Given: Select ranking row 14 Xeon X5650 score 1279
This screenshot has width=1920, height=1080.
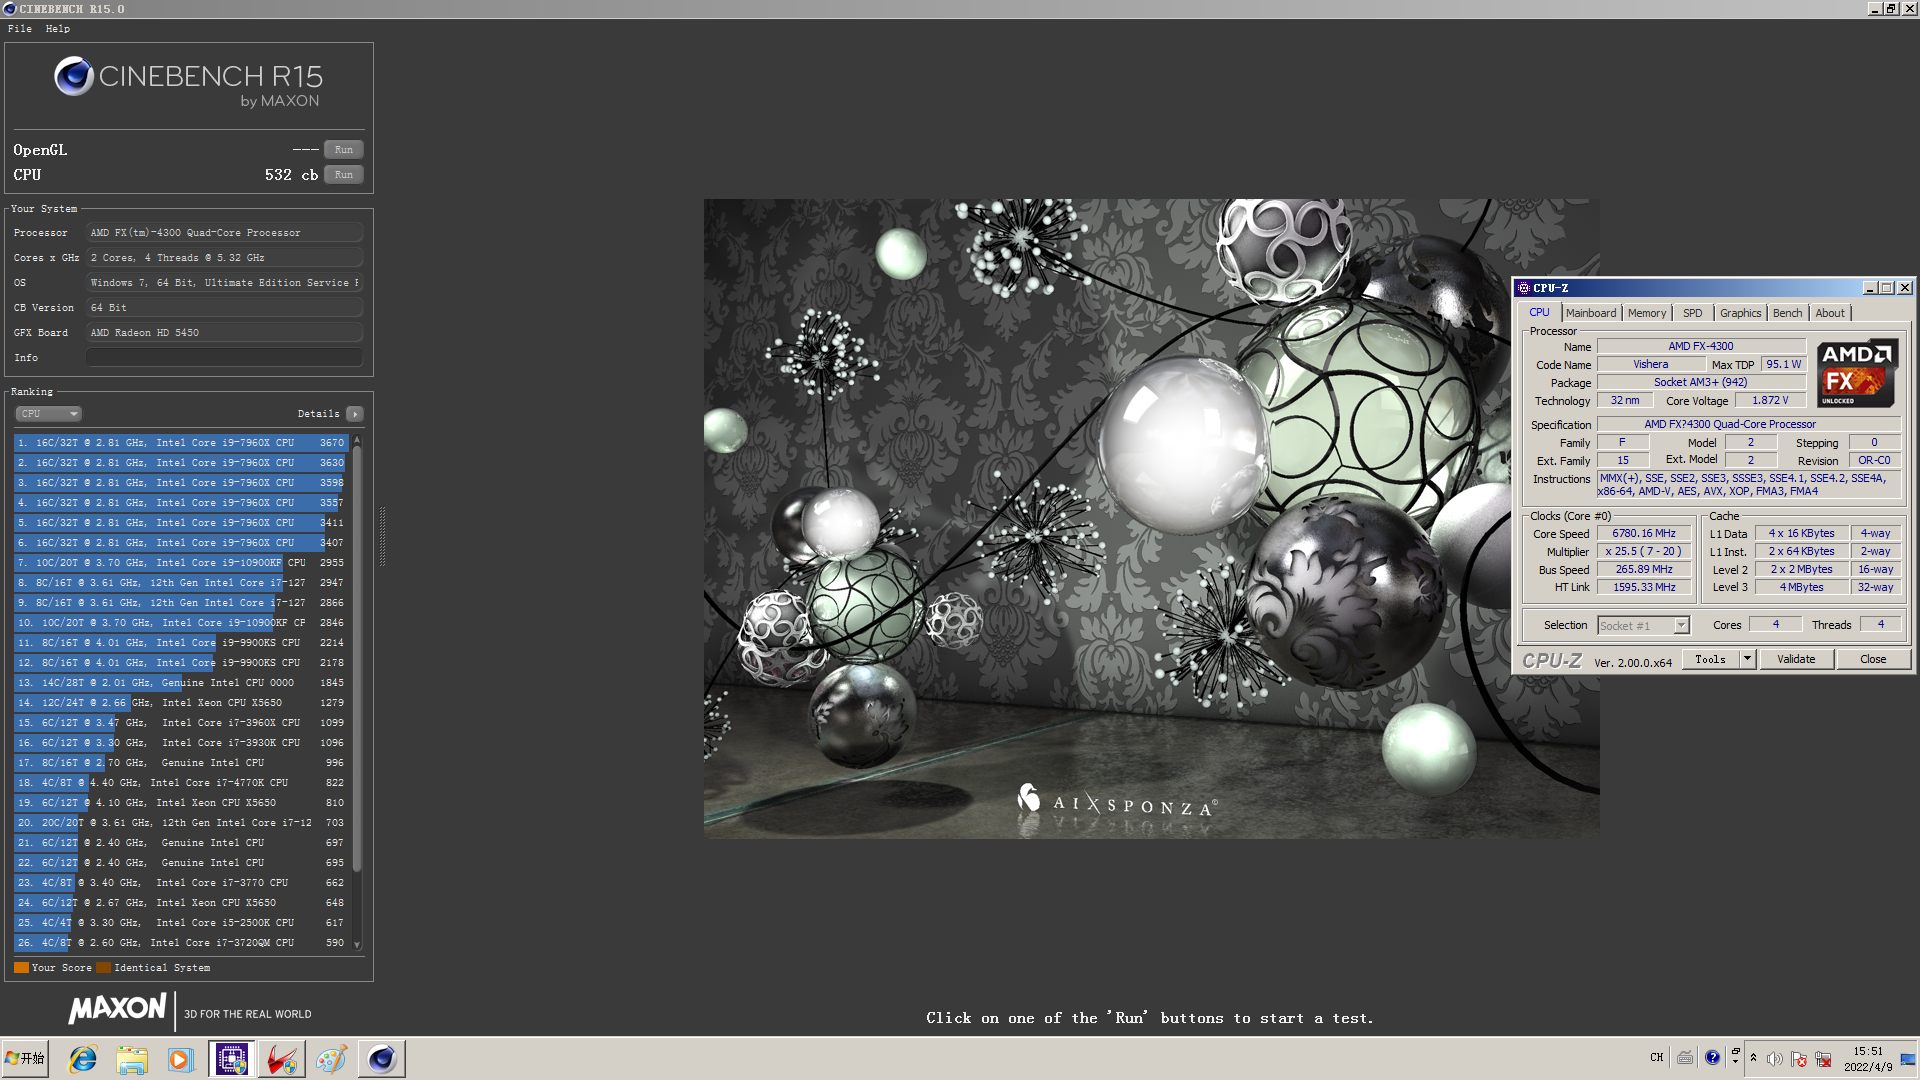Looking at the screenshot, I should pos(181,703).
